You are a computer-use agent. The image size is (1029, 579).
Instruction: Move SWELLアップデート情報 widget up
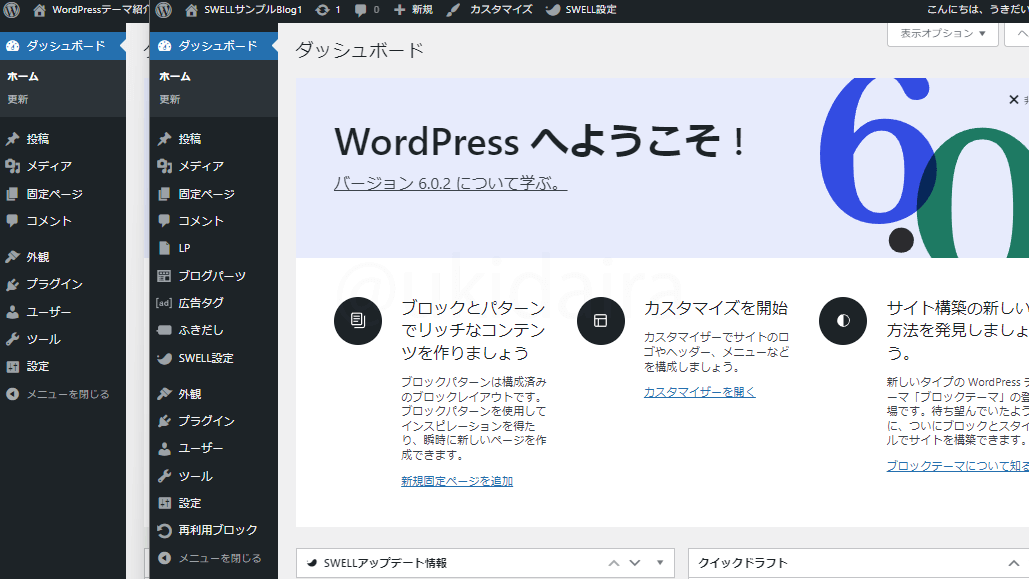click(614, 563)
